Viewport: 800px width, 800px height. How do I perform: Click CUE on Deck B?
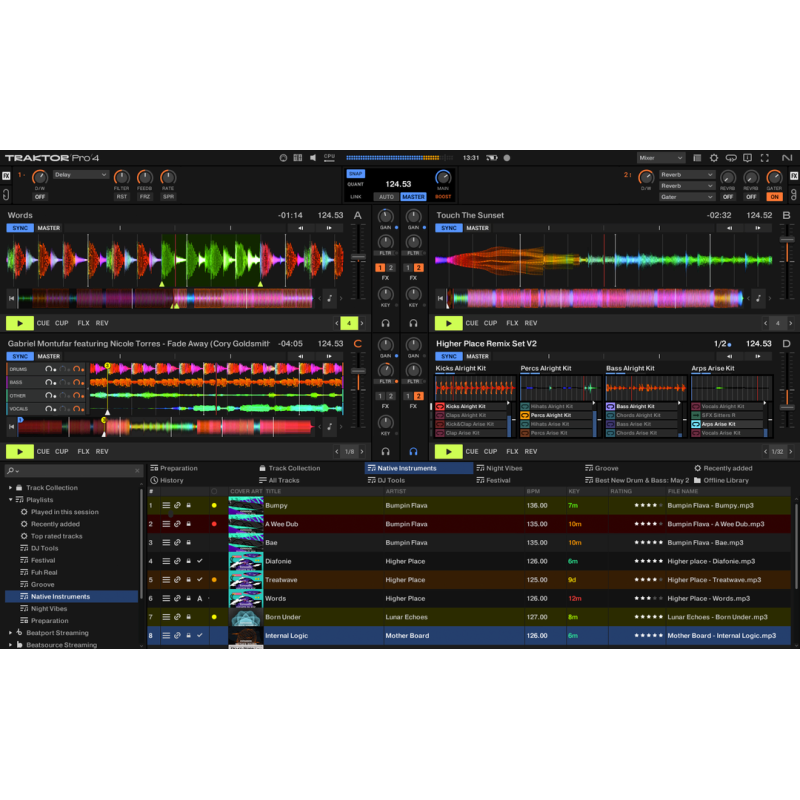pyautogui.click(x=472, y=323)
